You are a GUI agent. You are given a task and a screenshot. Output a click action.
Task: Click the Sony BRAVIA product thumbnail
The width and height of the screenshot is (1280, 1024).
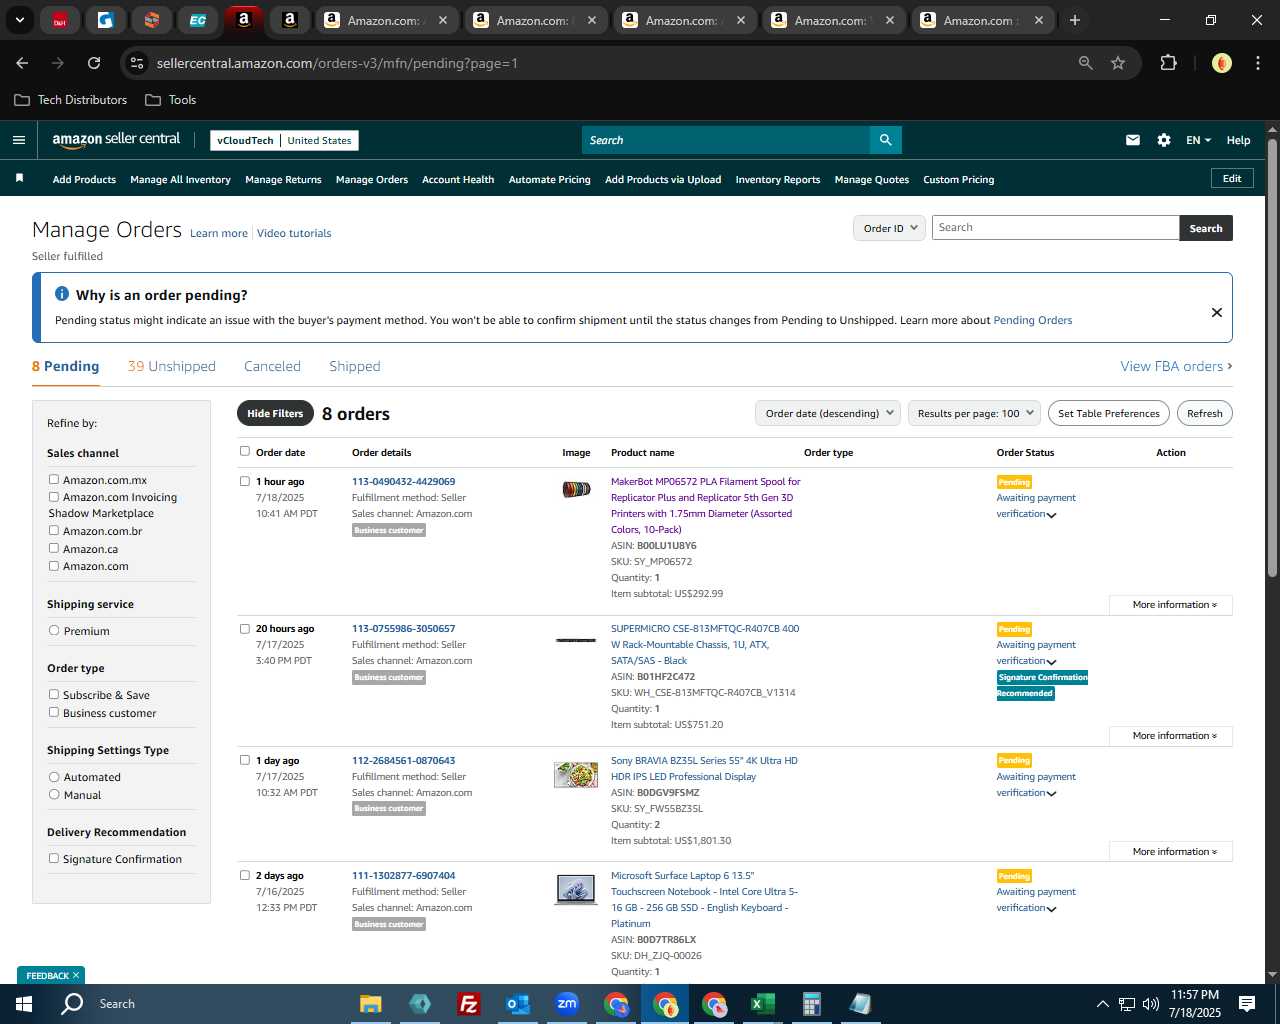click(x=576, y=774)
